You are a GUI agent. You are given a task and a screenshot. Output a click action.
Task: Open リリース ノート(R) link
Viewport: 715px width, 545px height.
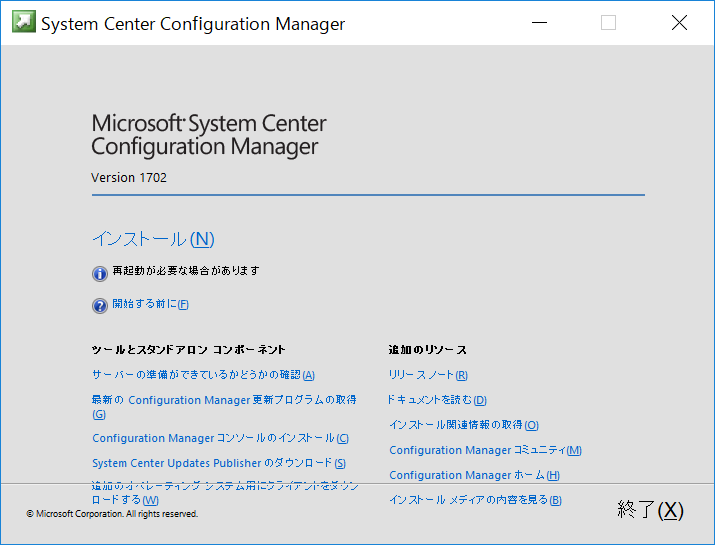coord(428,375)
